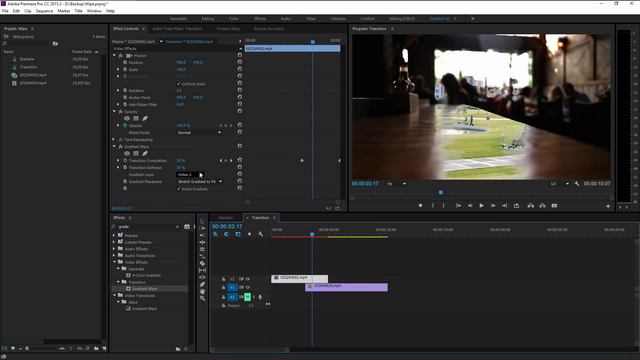Select the Zoom magnifier tool
640x360 pixels.
pos(202,298)
